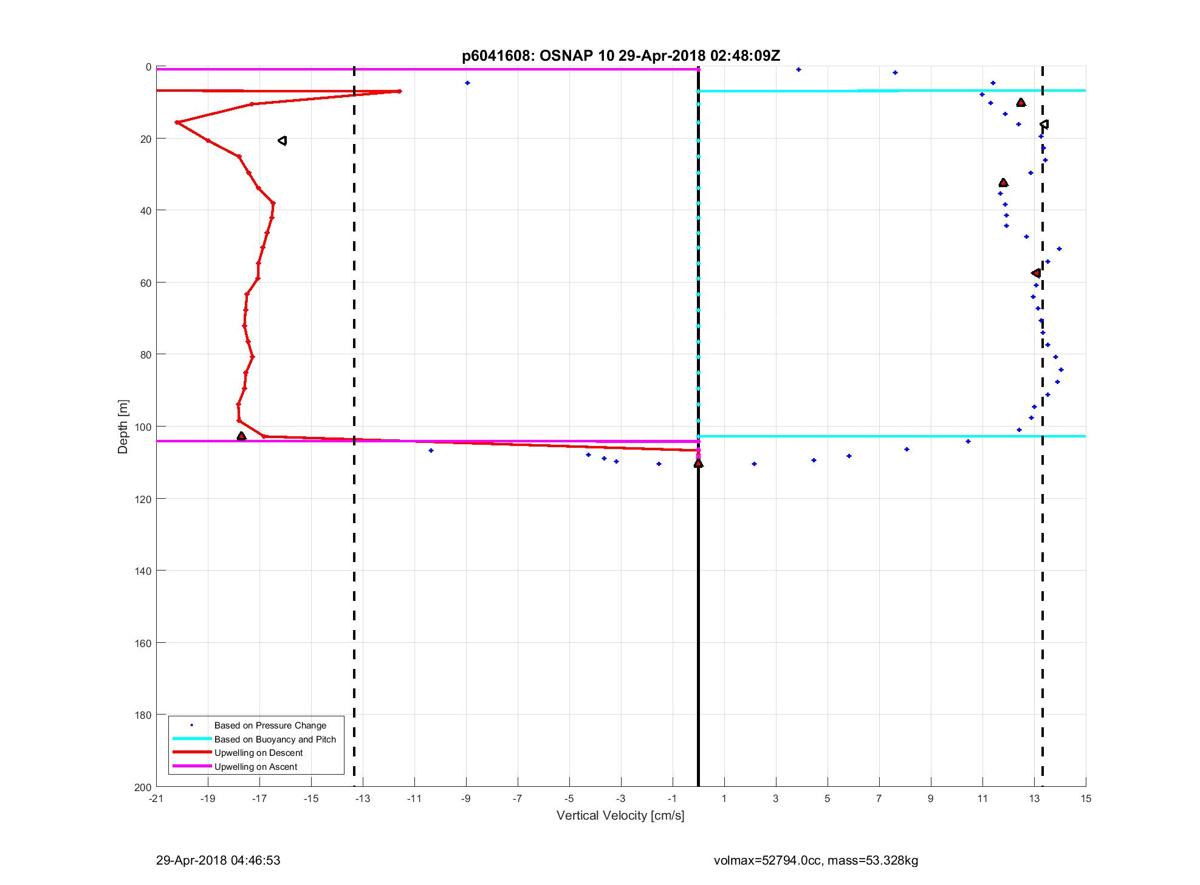Screen dimensions: 1200x885
Task: Click the red triangle marker on the zero-velocity line
Action: (x=698, y=463)
